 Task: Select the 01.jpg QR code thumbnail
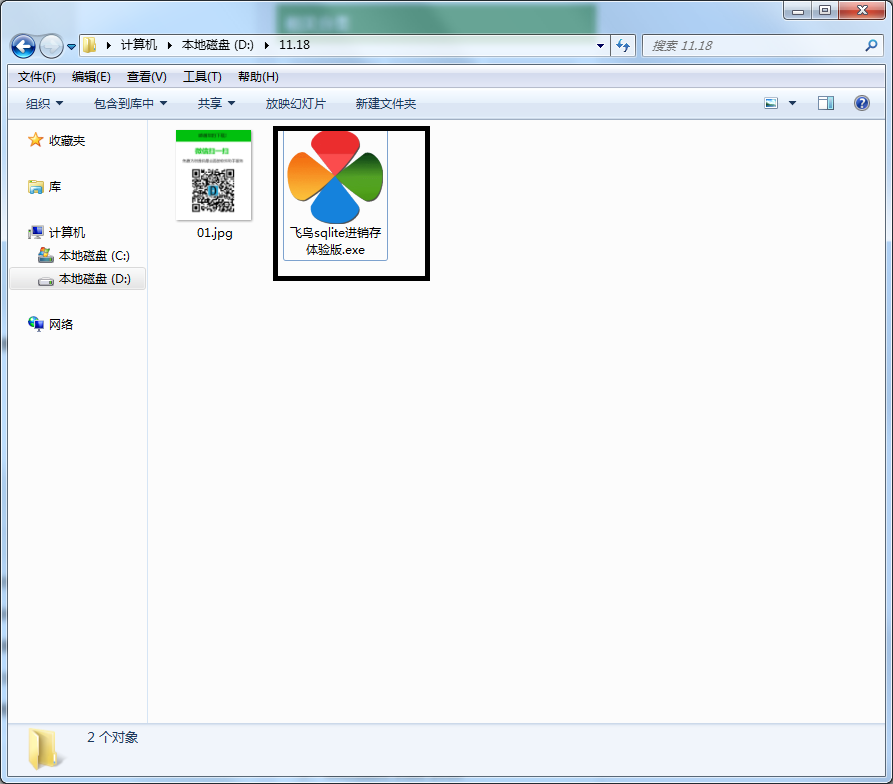coord(214,175)
